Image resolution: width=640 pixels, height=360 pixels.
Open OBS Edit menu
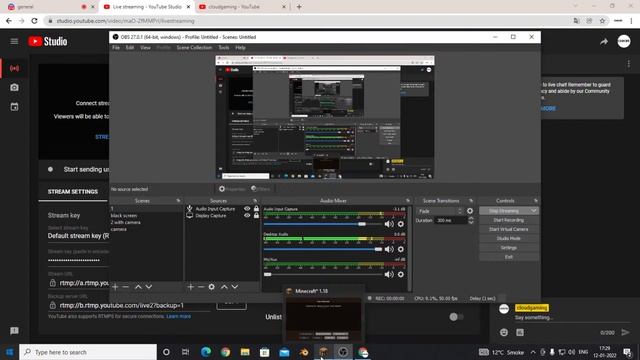[130, 48]
